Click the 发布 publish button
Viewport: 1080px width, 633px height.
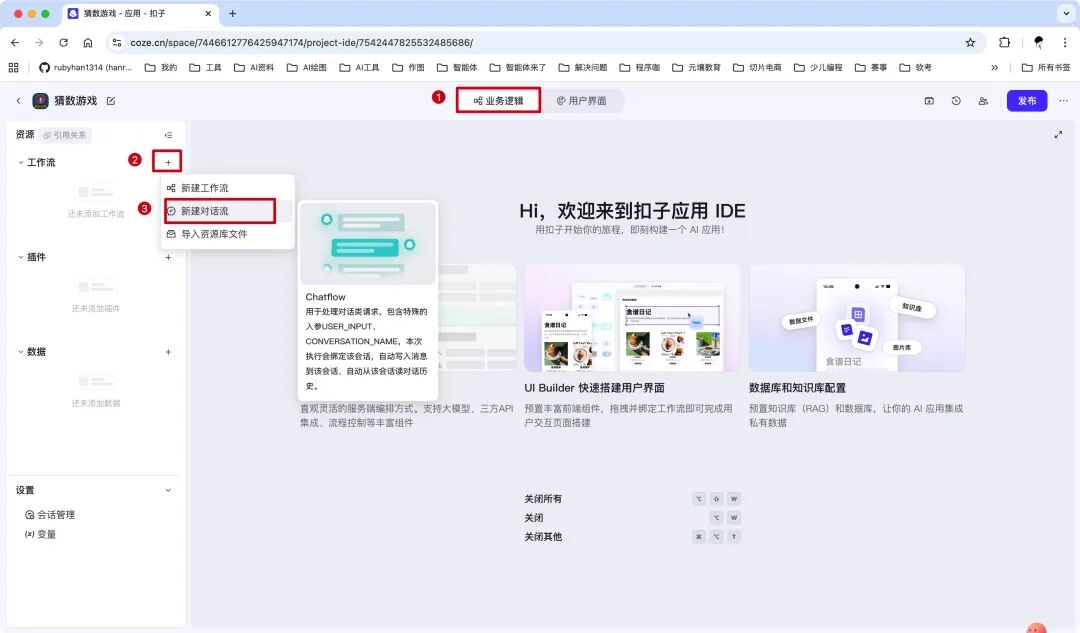click(x=1026, y=101)
